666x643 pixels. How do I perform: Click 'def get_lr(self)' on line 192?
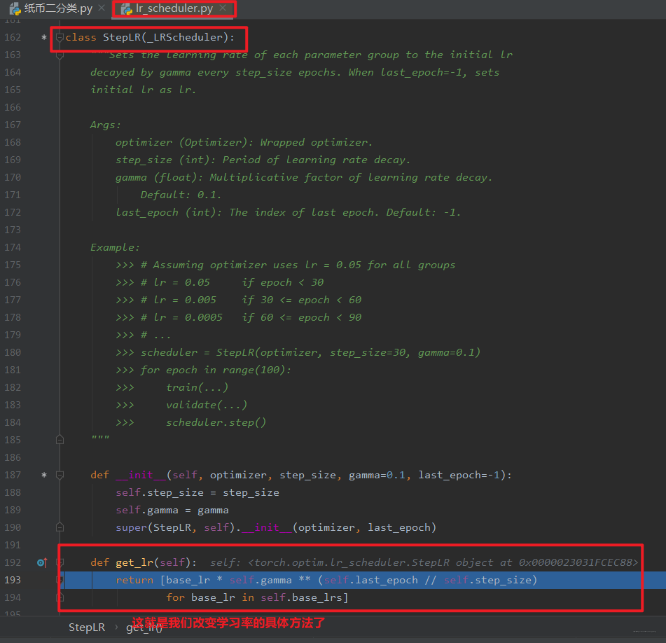click(144, 563)
